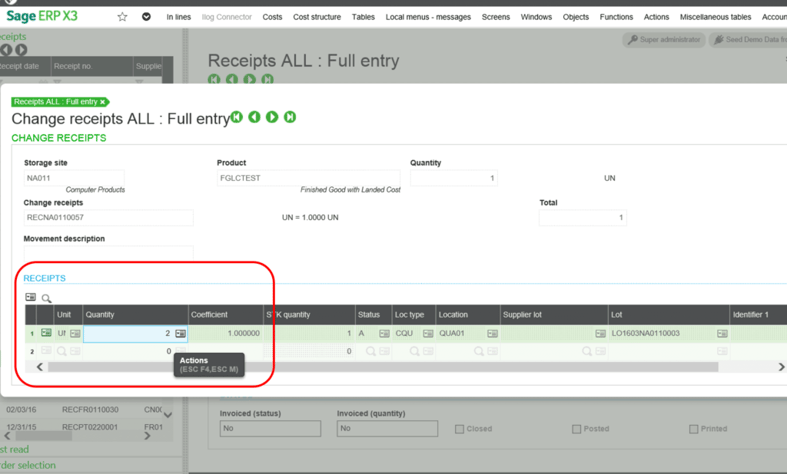
Task: Open actions icon in row 1 Location cell
Action: (x=492, y=333)
